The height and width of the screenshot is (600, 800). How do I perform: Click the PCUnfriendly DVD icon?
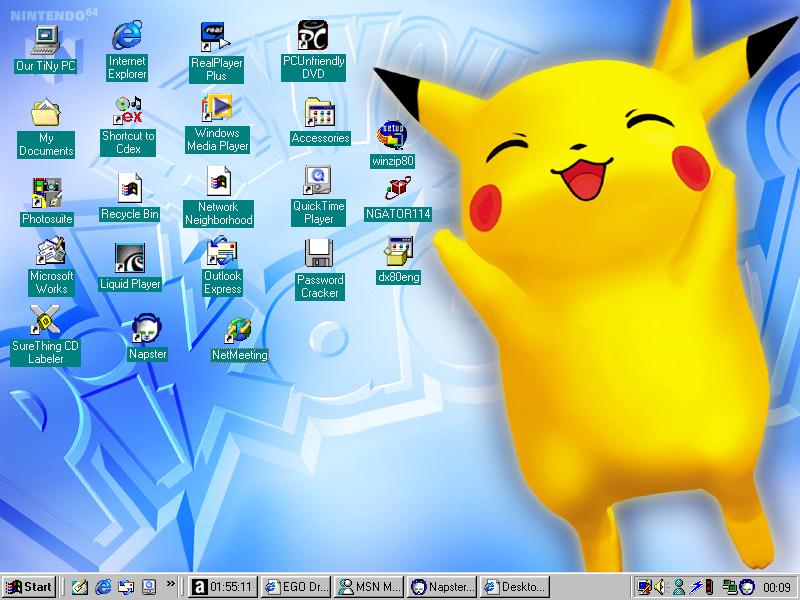click(313, 36)
